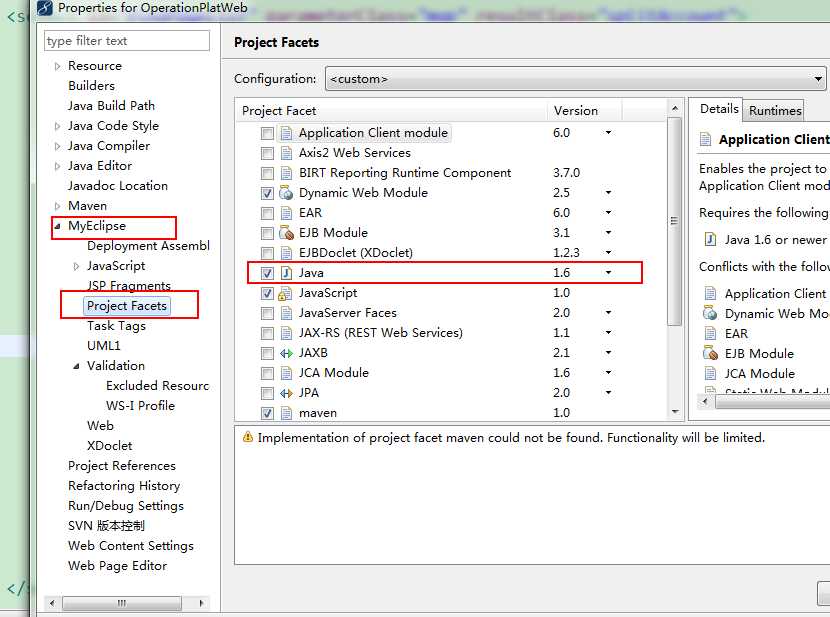This screenshot has width=830, height=617.
Task: Expand the Resource tree node
Action: click(x=57, y=66)
